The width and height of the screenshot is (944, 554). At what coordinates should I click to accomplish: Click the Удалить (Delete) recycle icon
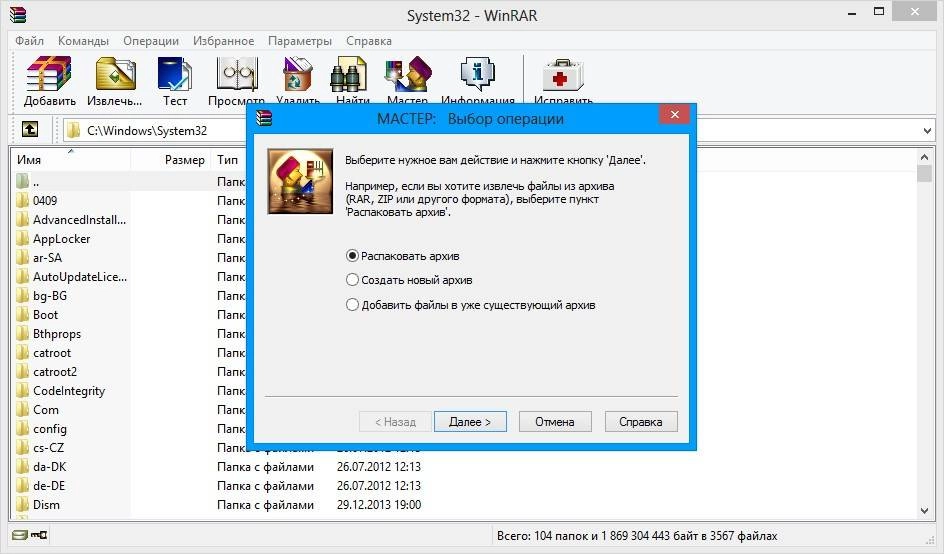(x=298, y=74)
